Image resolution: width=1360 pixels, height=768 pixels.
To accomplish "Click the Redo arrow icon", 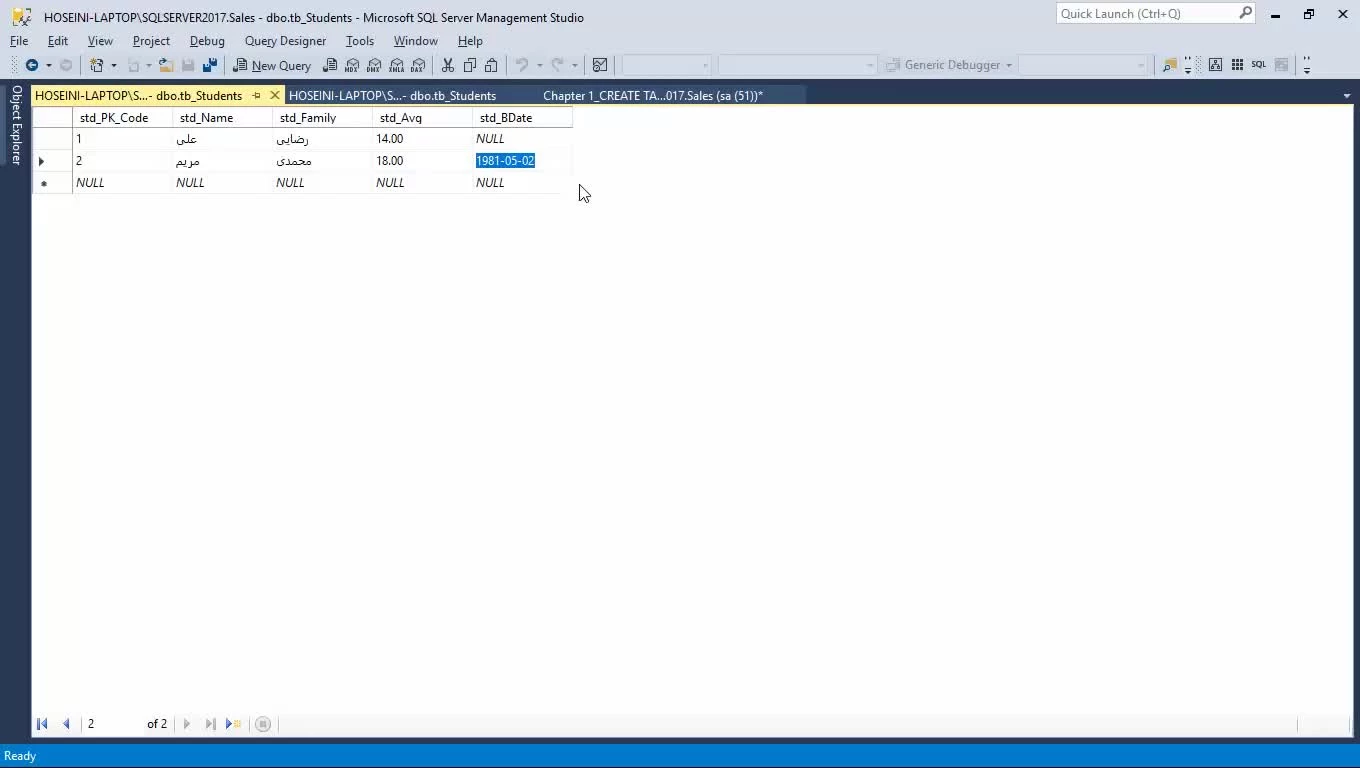I will (x=557, y=65).
